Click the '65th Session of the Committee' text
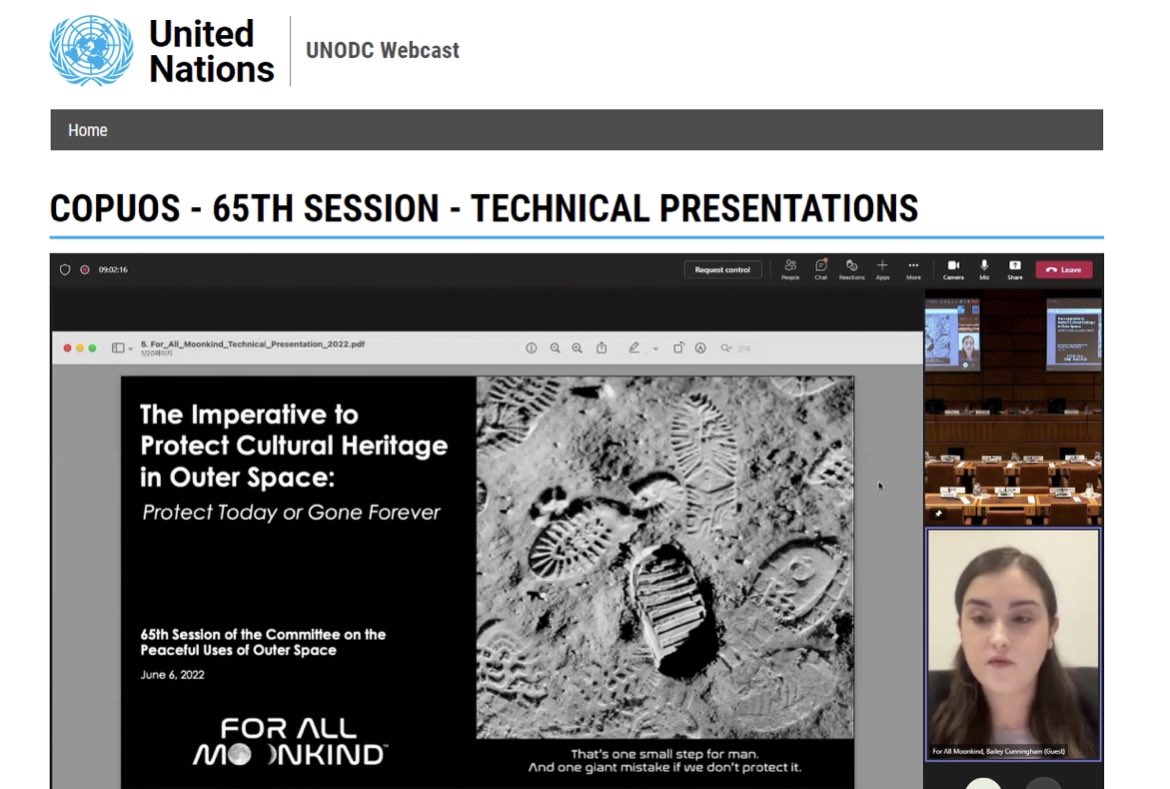 [263, 642]
